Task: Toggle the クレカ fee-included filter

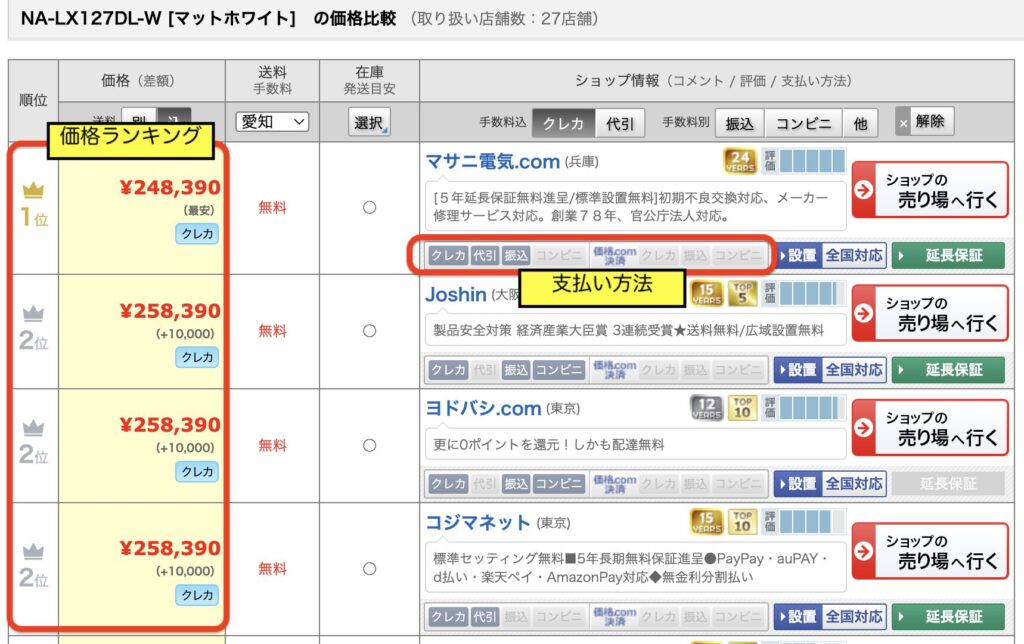Action: [564, 123]
